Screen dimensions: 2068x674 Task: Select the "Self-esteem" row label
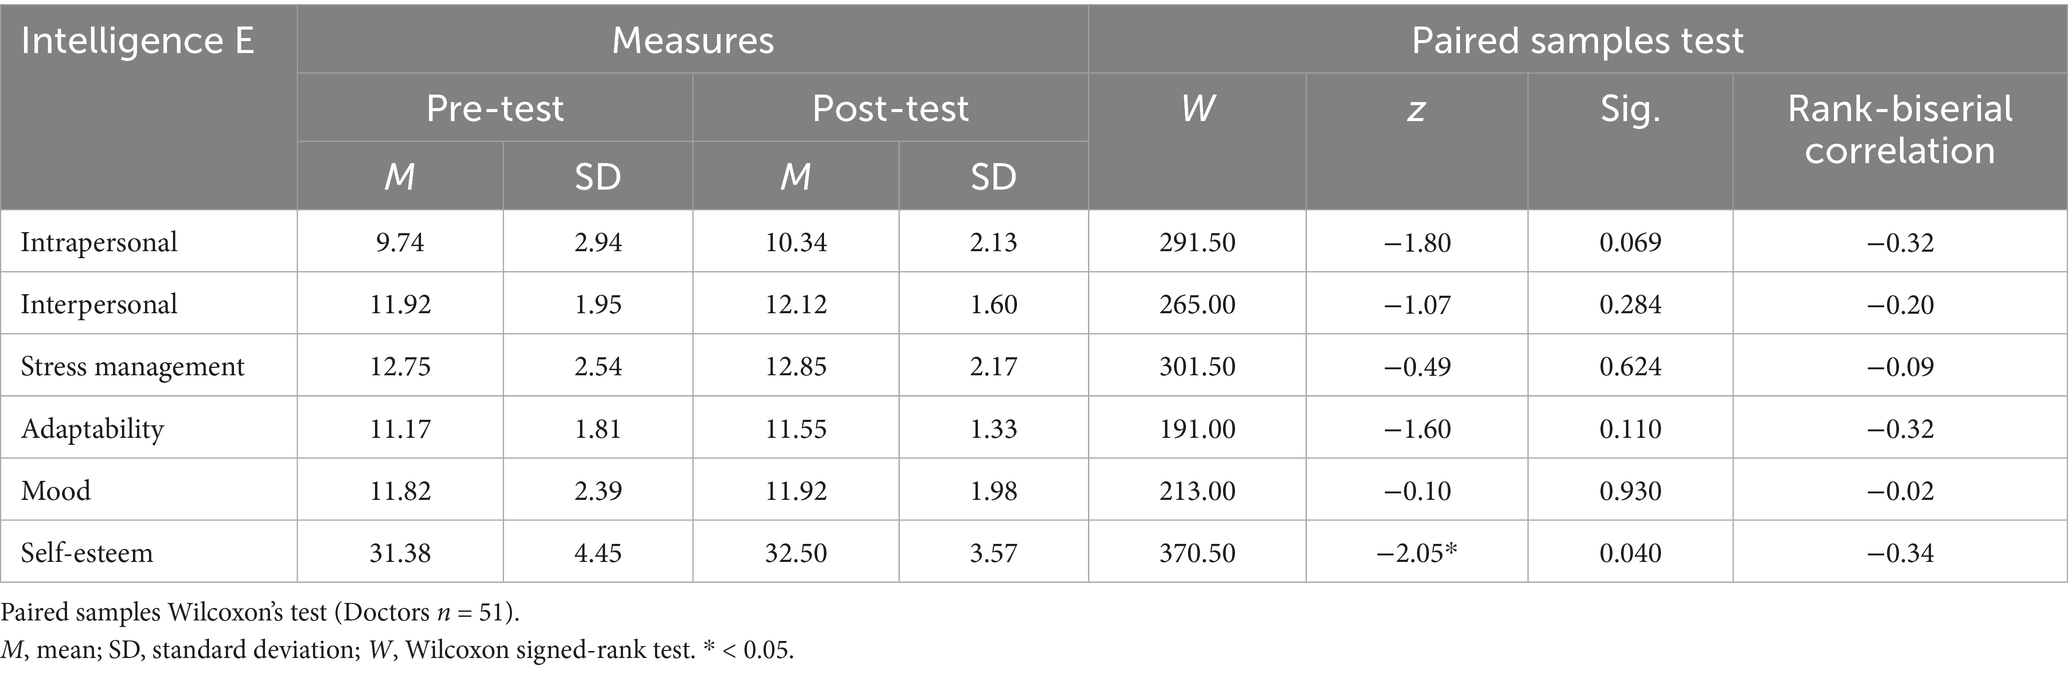(x=87, y=553)
